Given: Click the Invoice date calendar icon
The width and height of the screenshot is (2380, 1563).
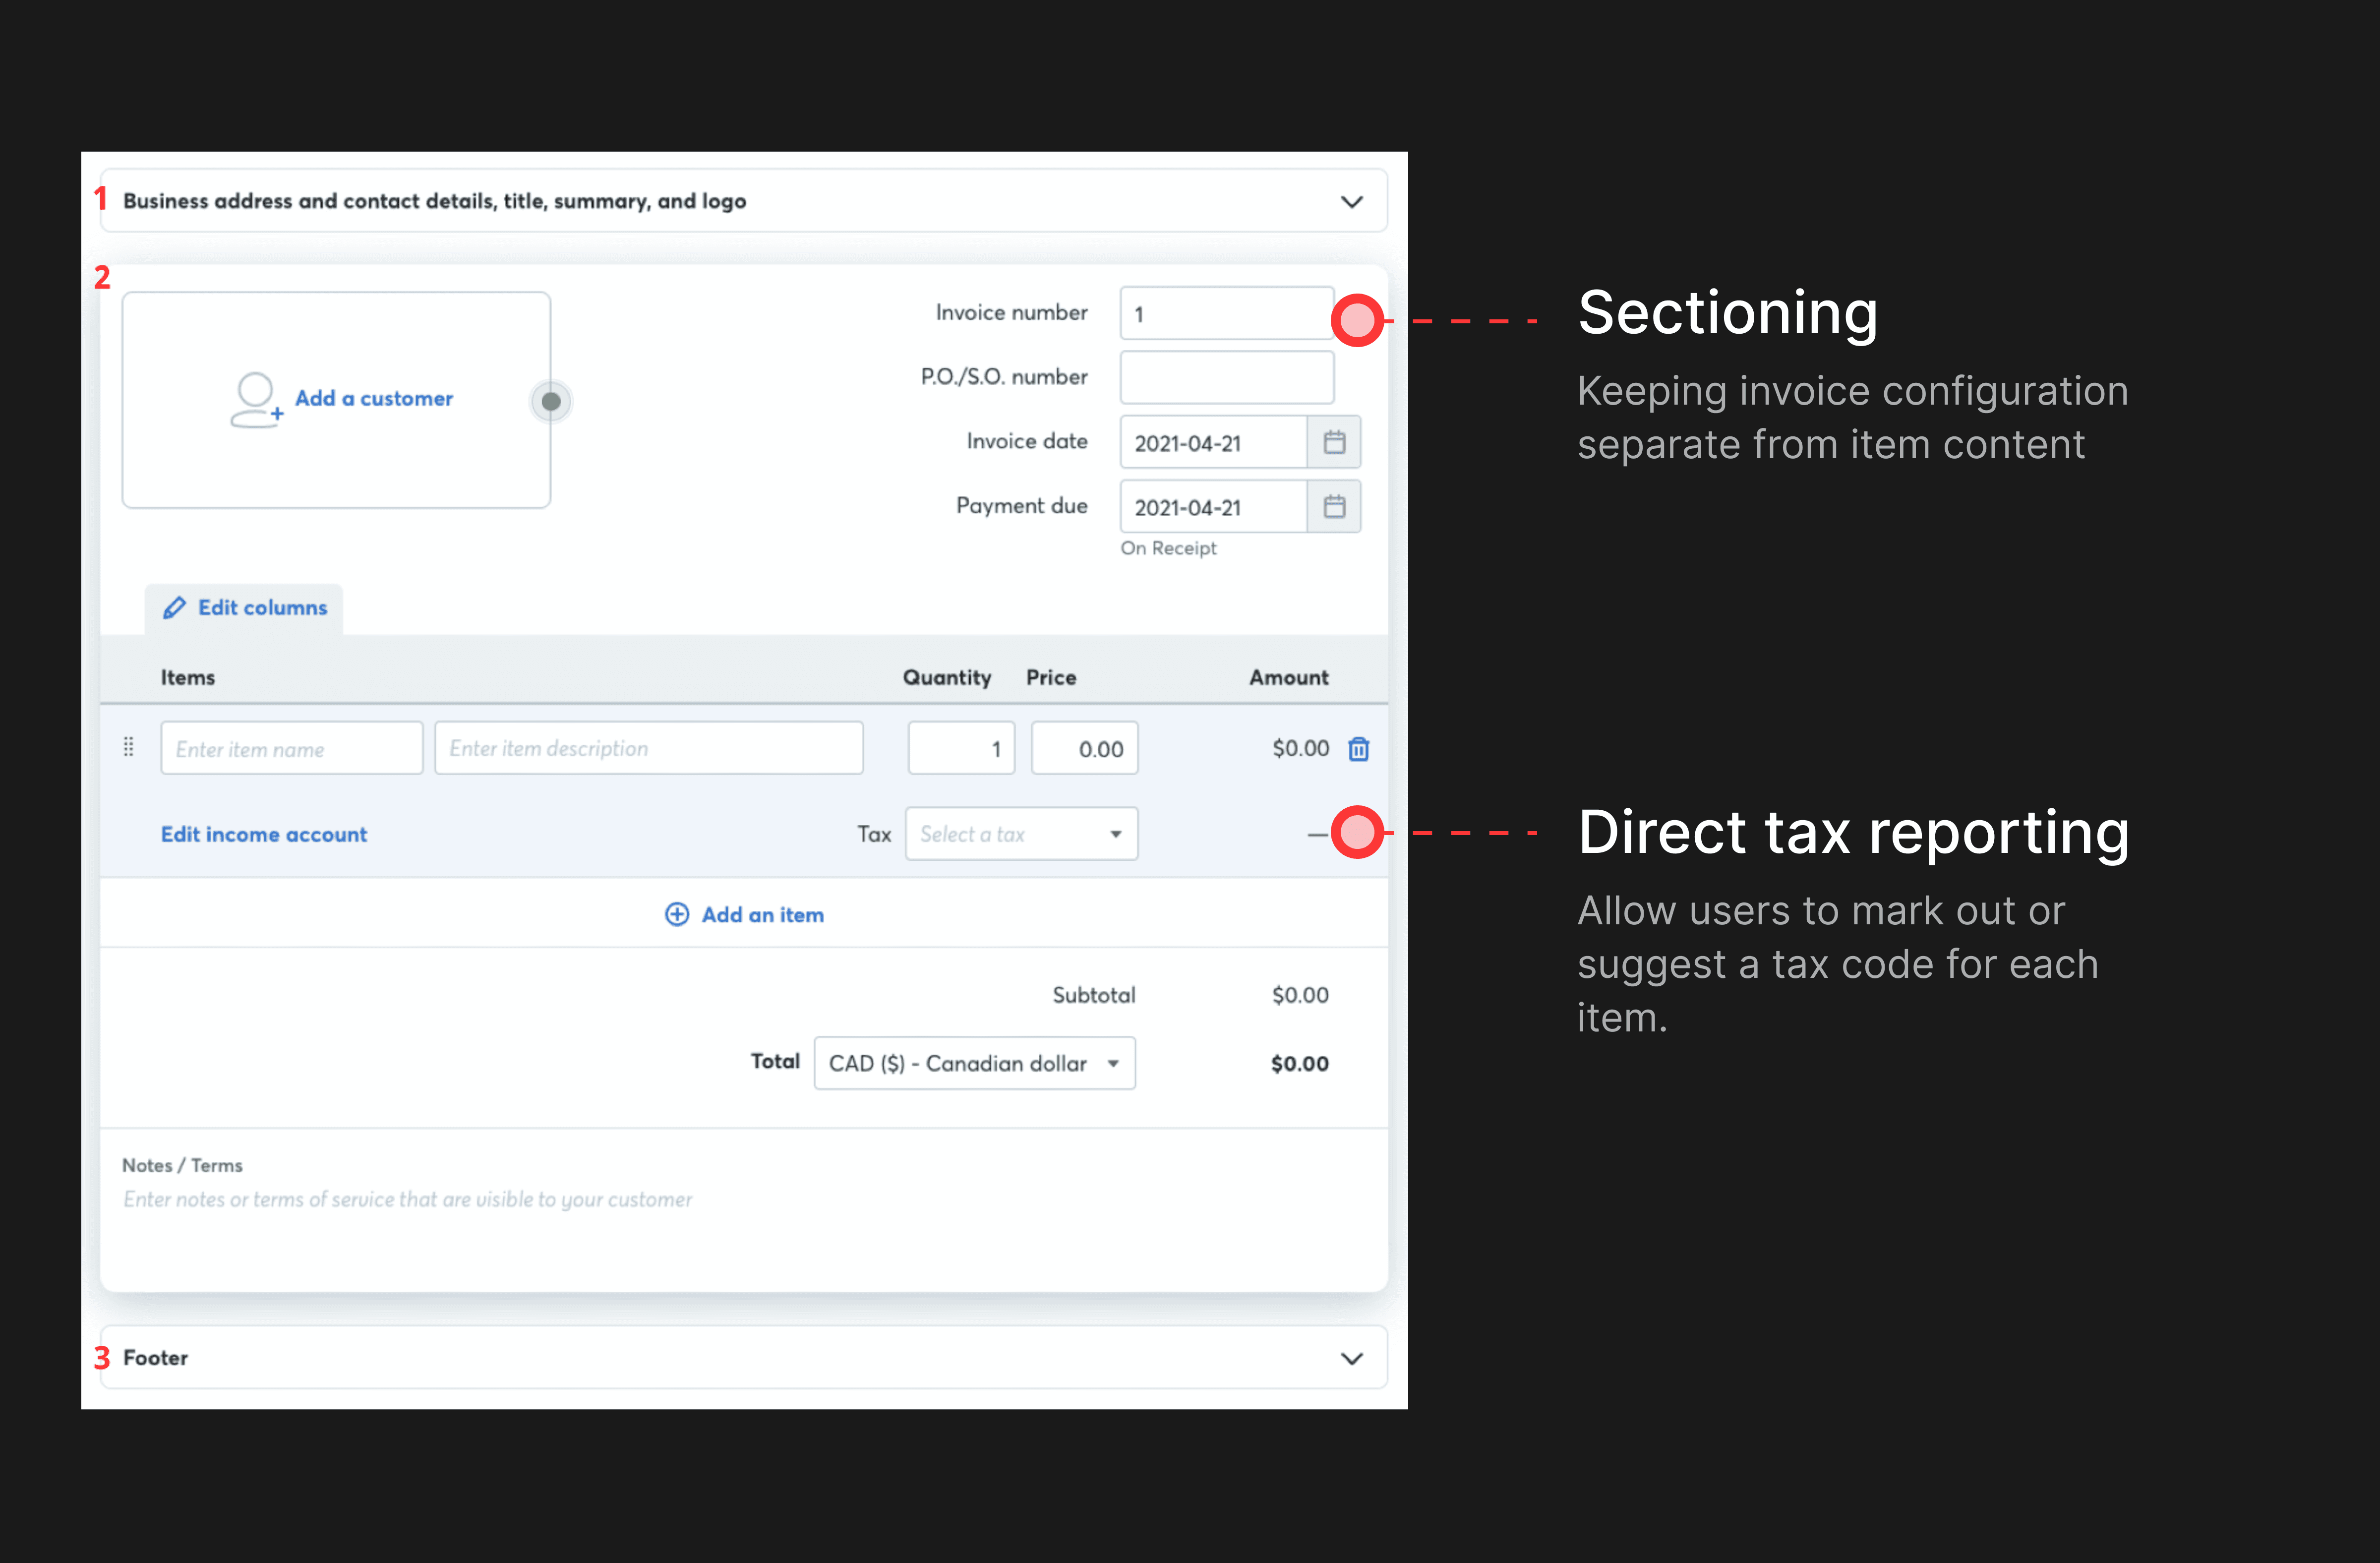Looking at the screenshot, I should click(x=1334, y=442).
